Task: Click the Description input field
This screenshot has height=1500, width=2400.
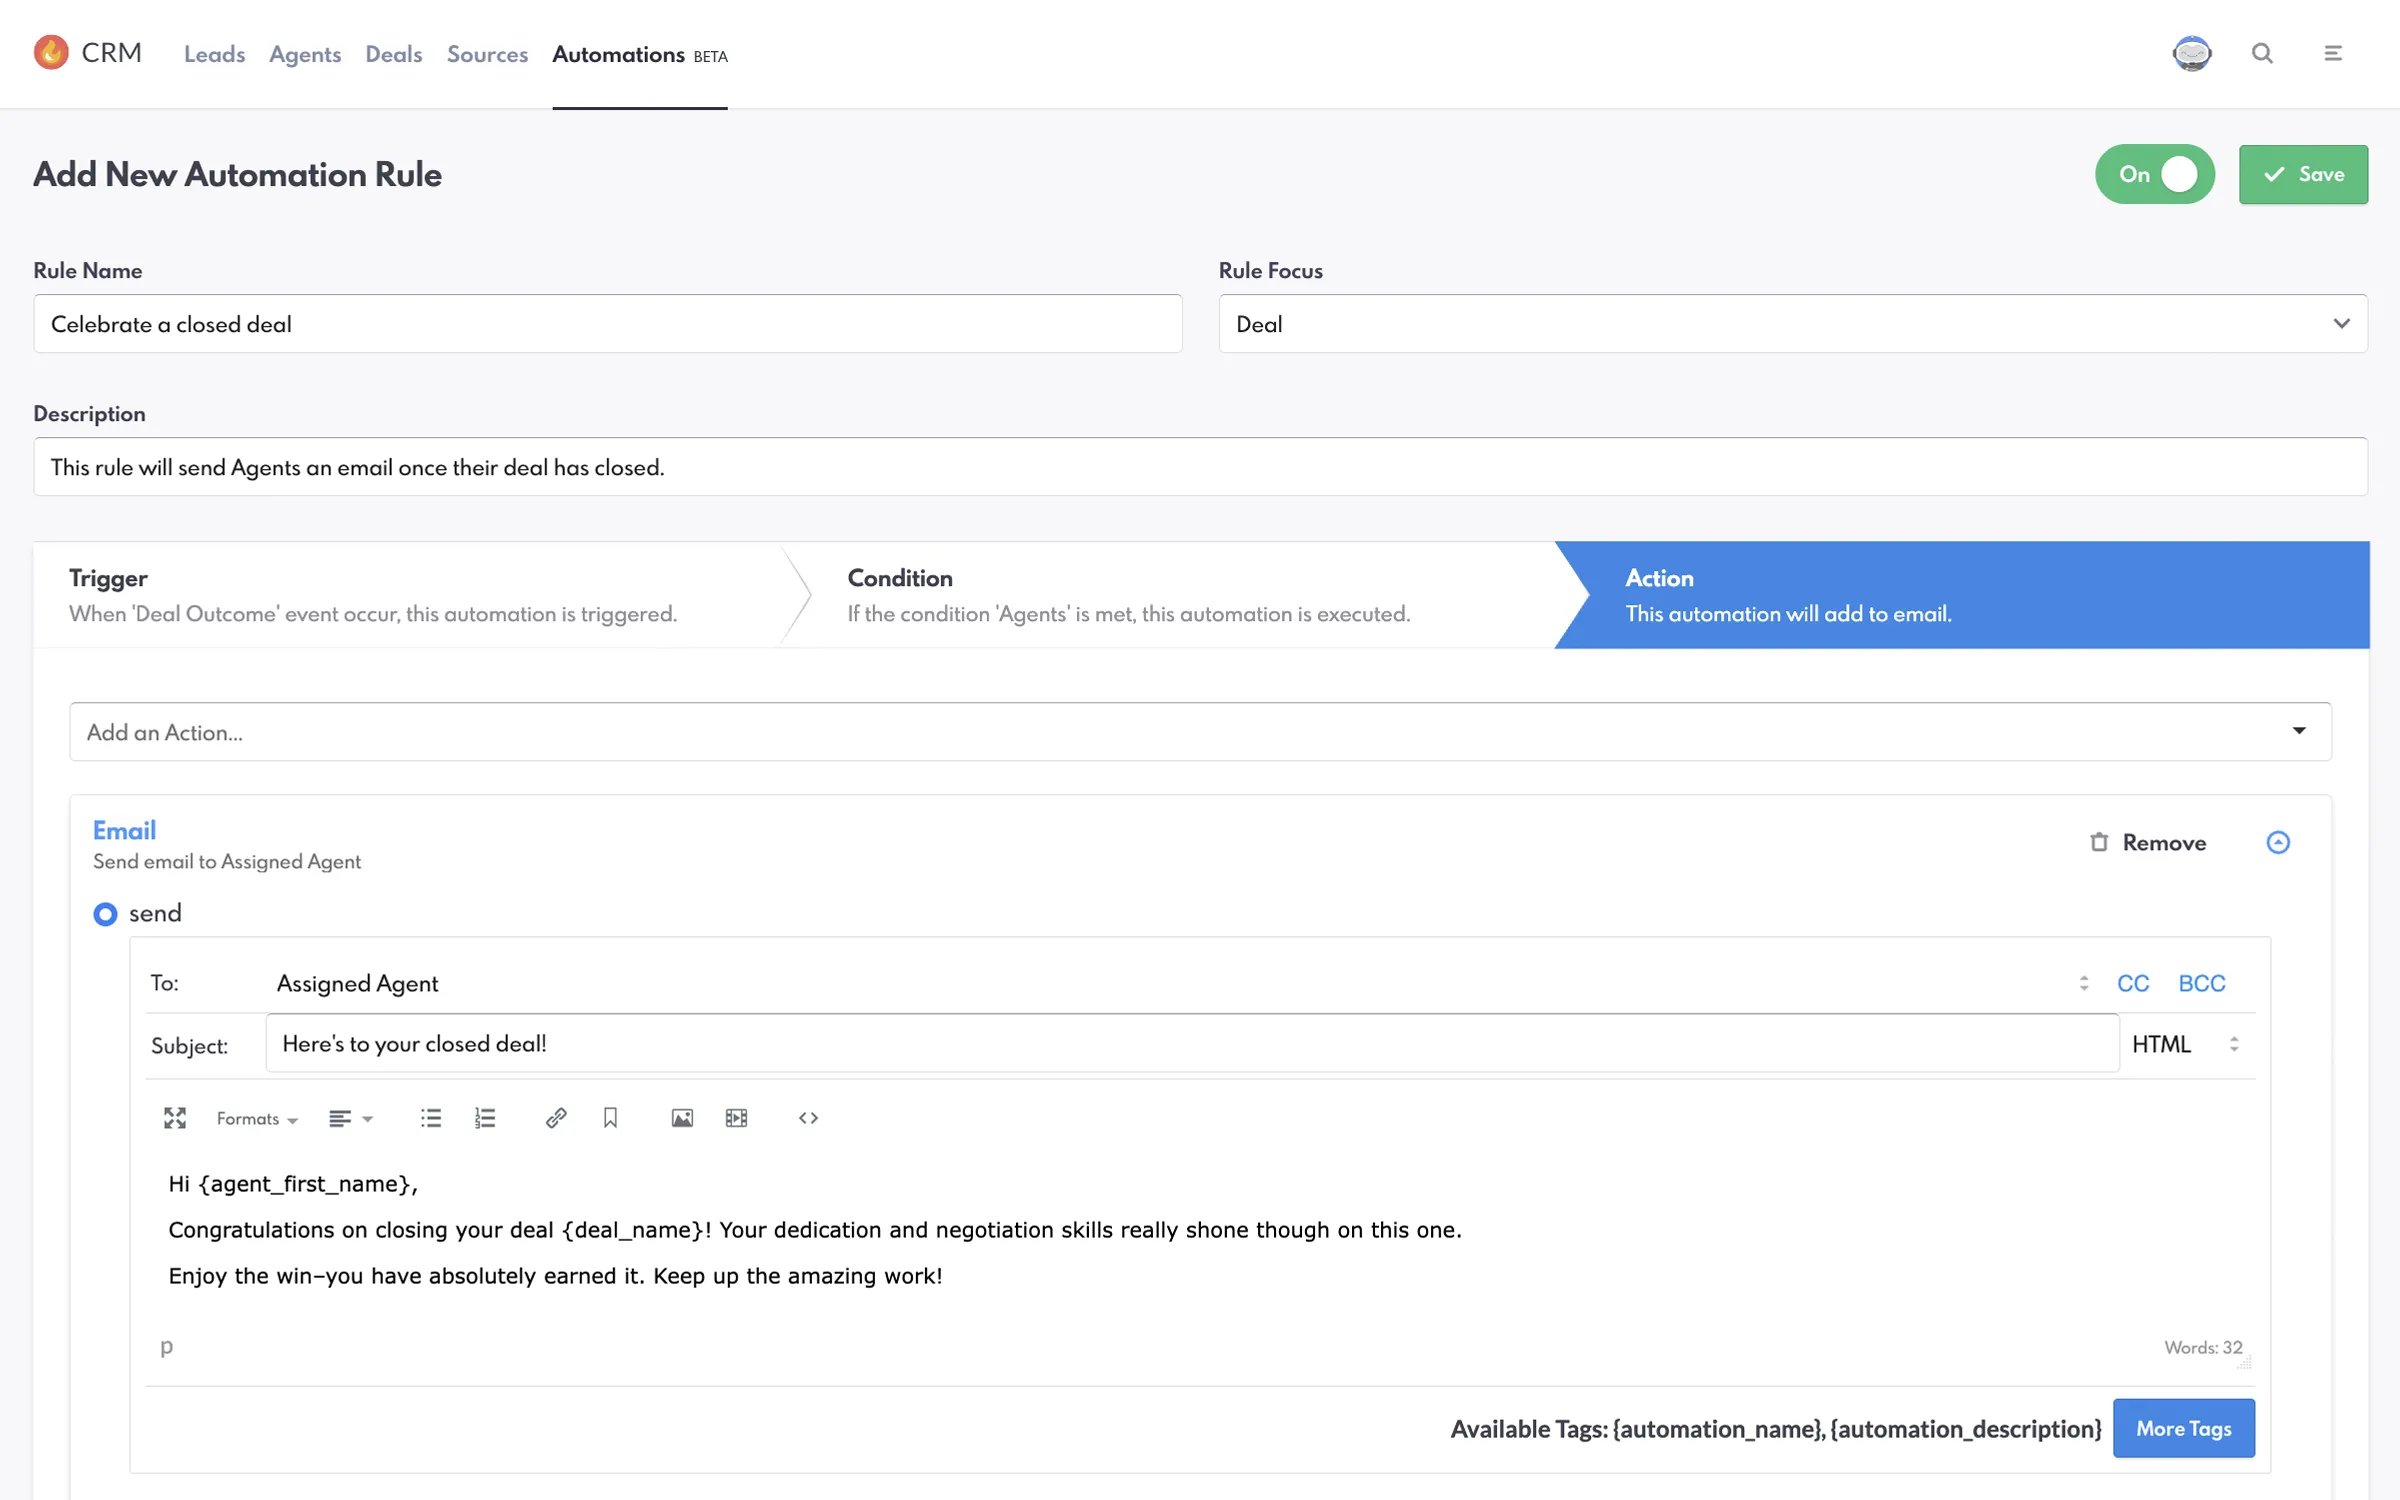Action: 1200,466
